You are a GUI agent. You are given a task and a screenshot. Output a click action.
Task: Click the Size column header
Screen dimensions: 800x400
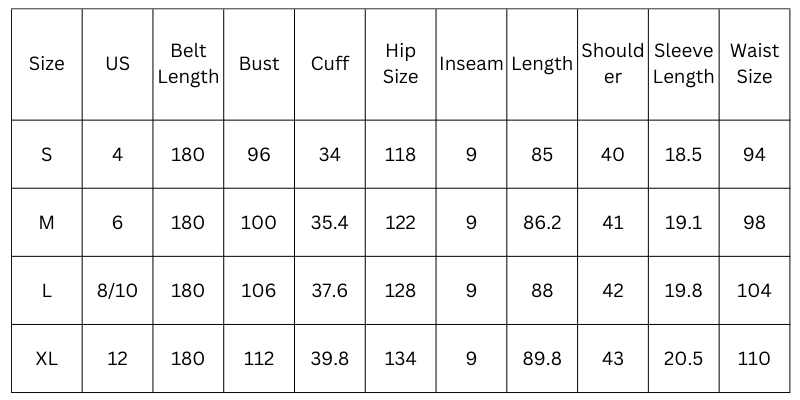(x=47, y=64)
